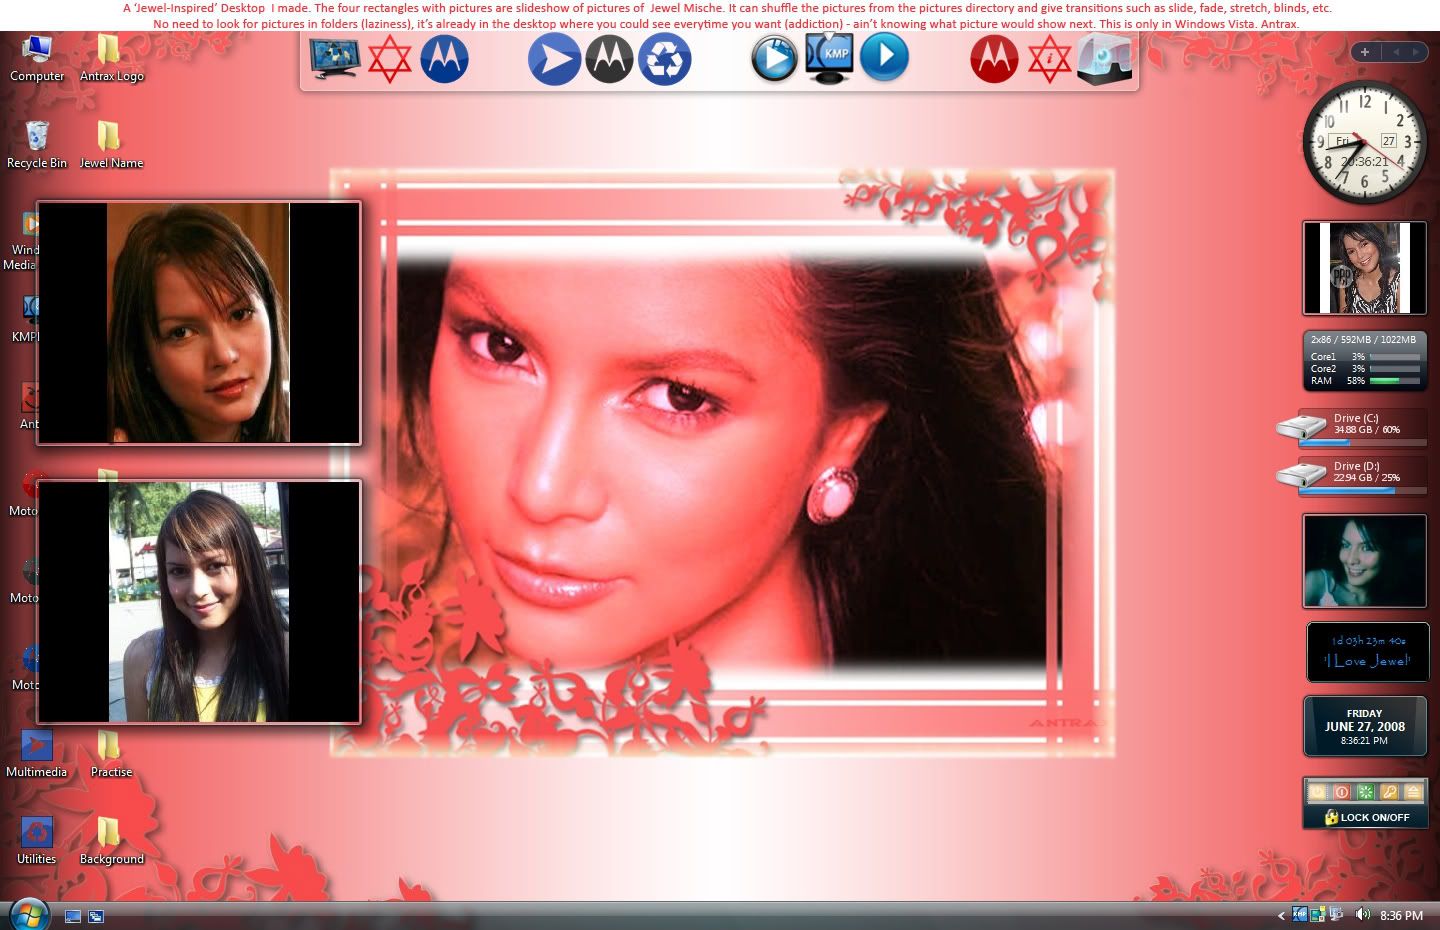Click the KMP tray icon
The height and width of the screenshot is (930, 1440).
(1300, 914)
